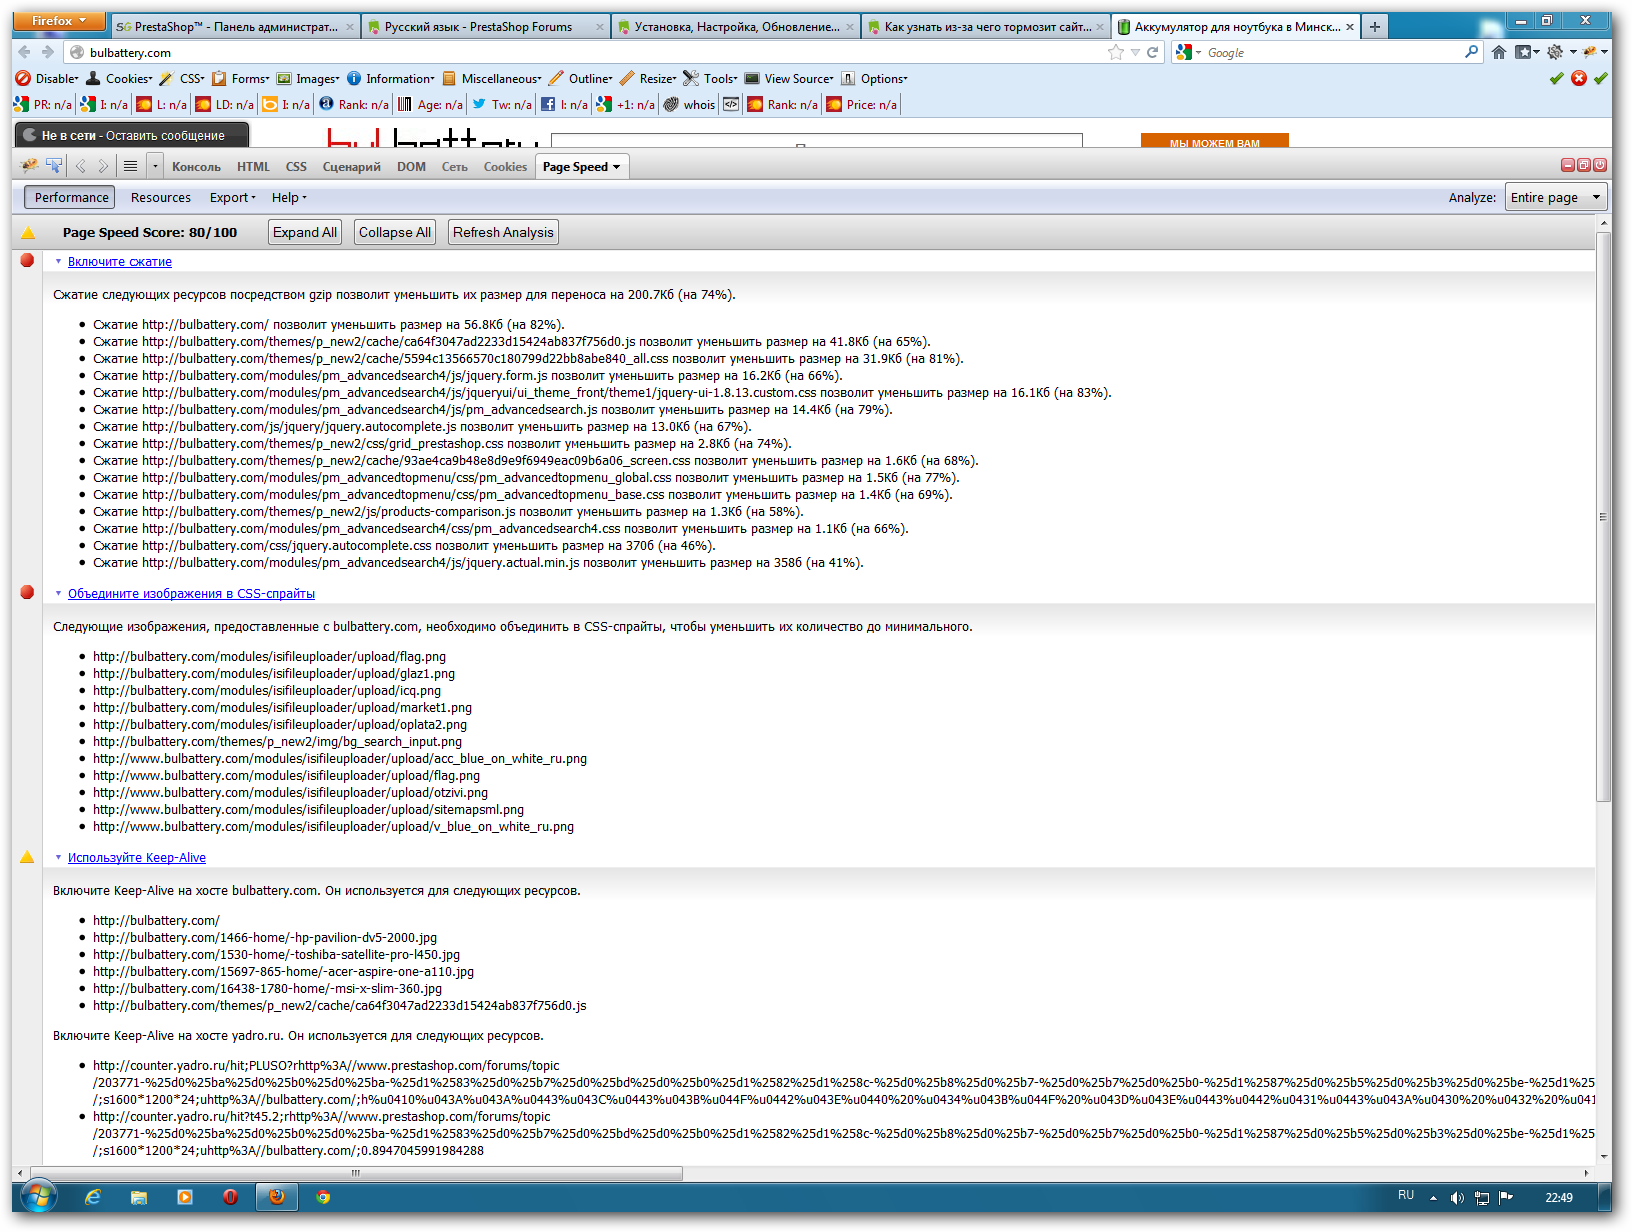Switch to the Сценарий Firebug tab
The width and height of the screenshot is (1632, 1232).
(352, 167)
